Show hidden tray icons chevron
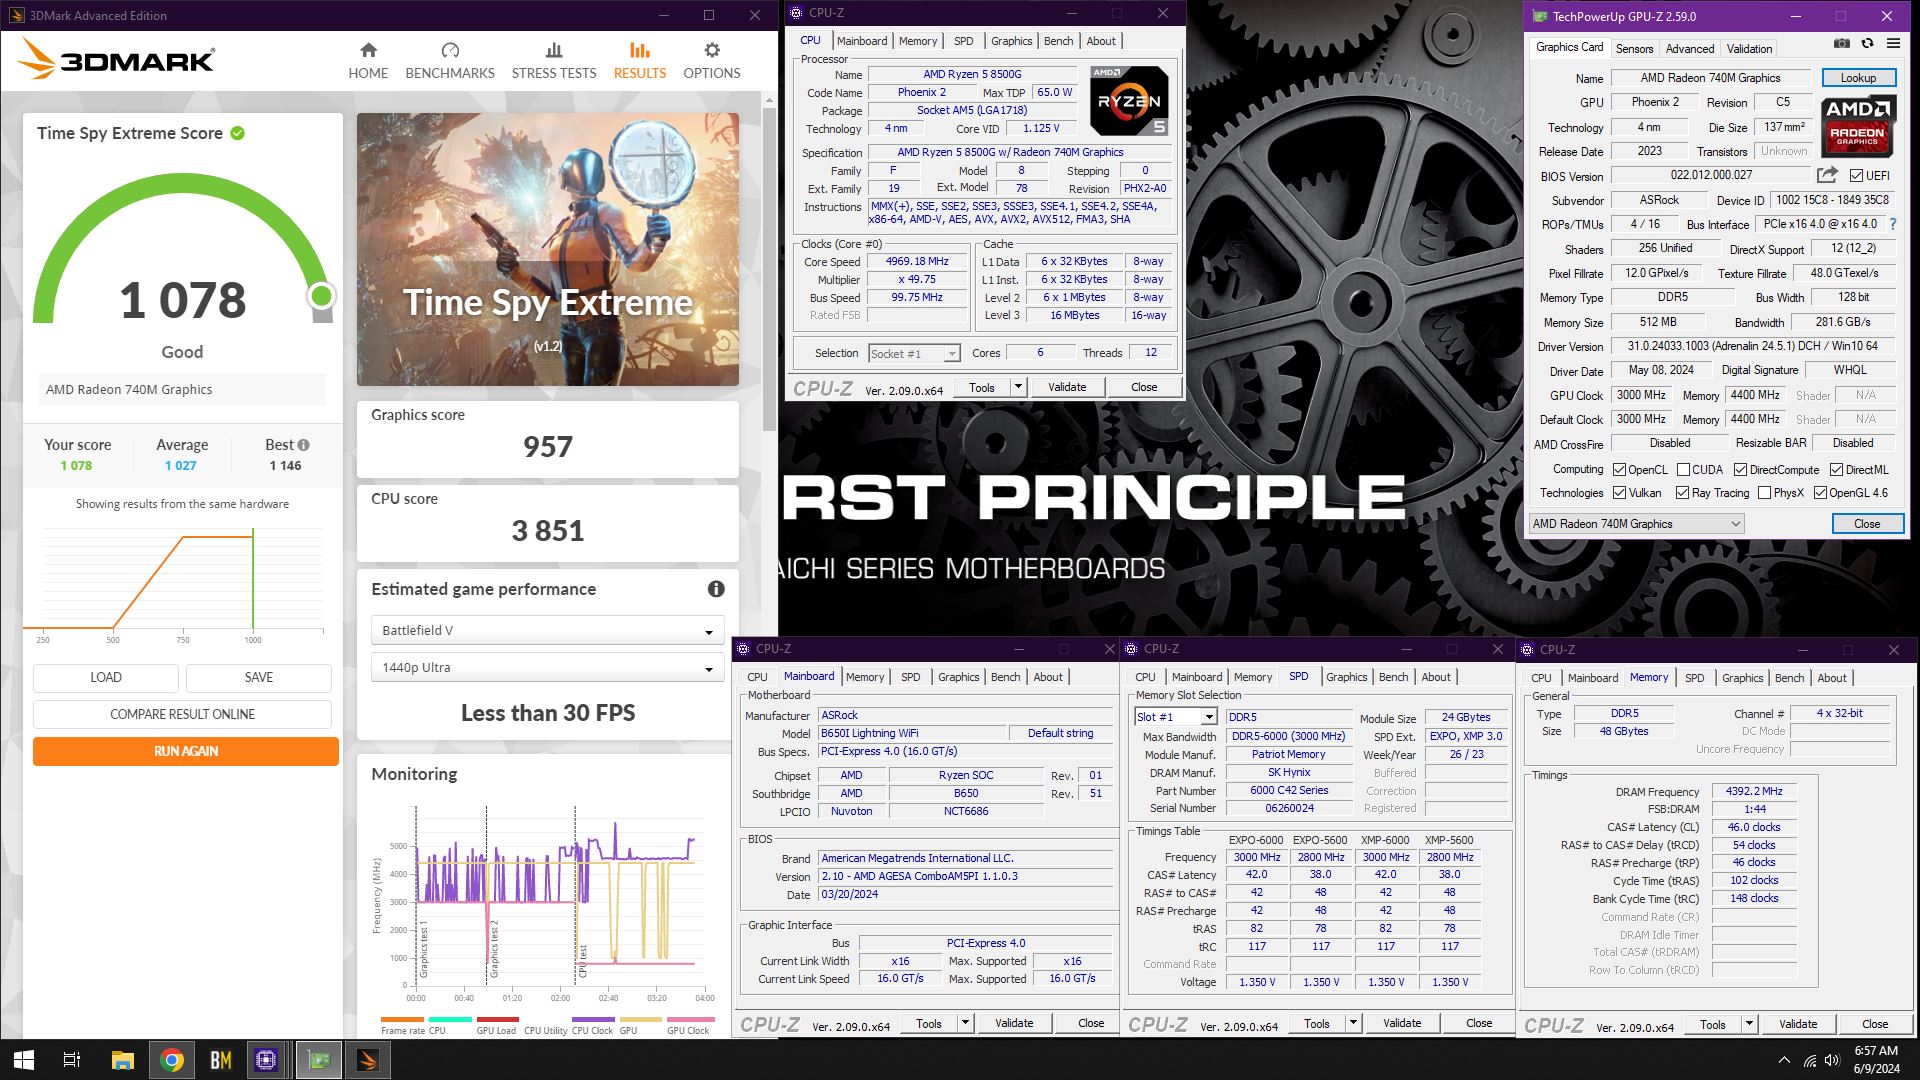Image resolution: width=1920 pixels, height=1080 pixels. pyautogui.click(x=1784, y=1060)
